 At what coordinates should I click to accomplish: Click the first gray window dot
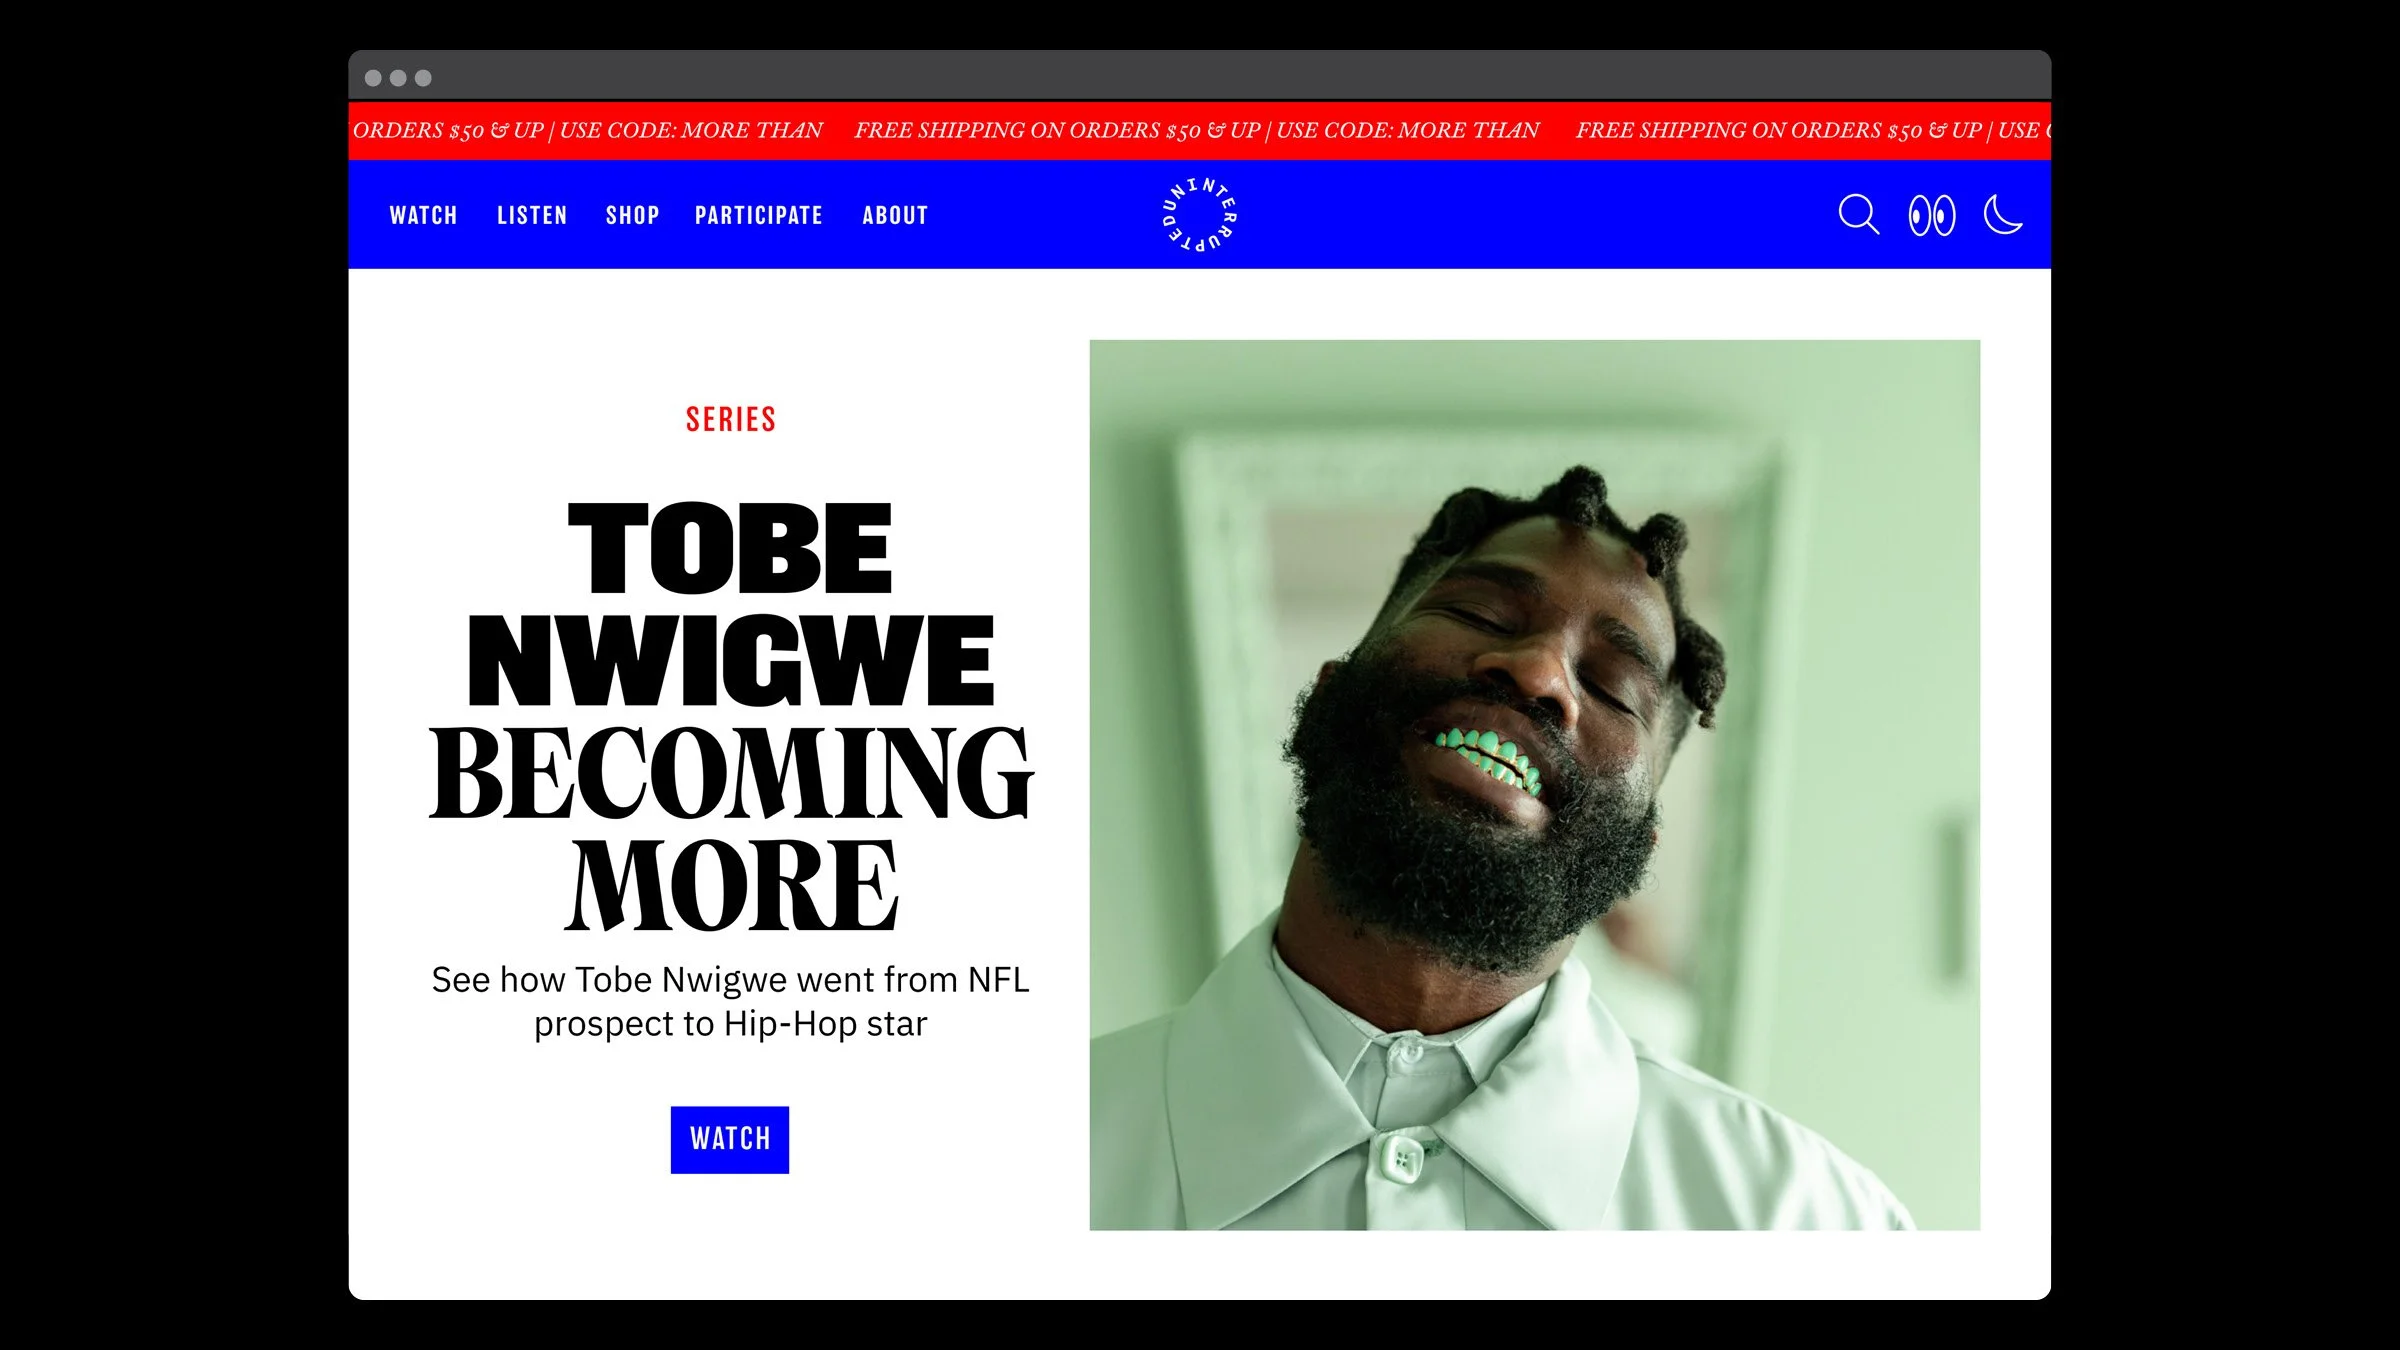[x=373, y=78]
